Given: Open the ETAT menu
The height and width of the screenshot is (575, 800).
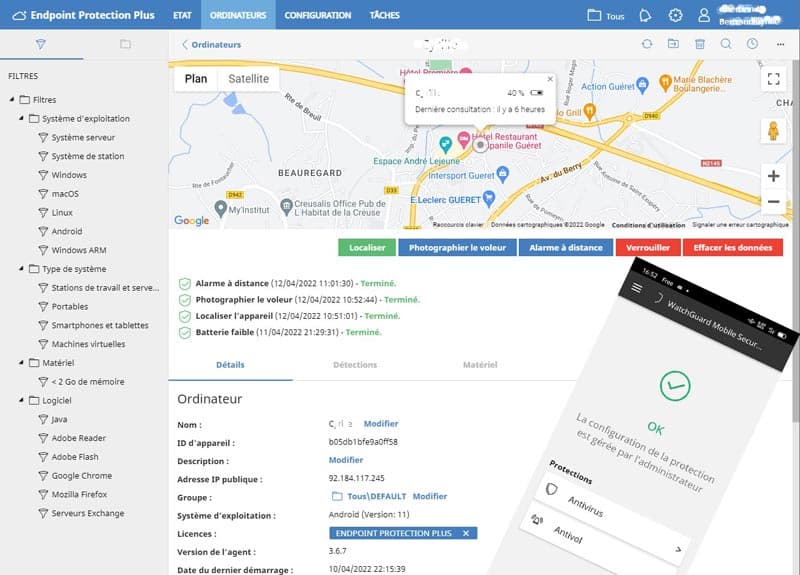Looking at the screenshot, I should click(x=182, y=15).
